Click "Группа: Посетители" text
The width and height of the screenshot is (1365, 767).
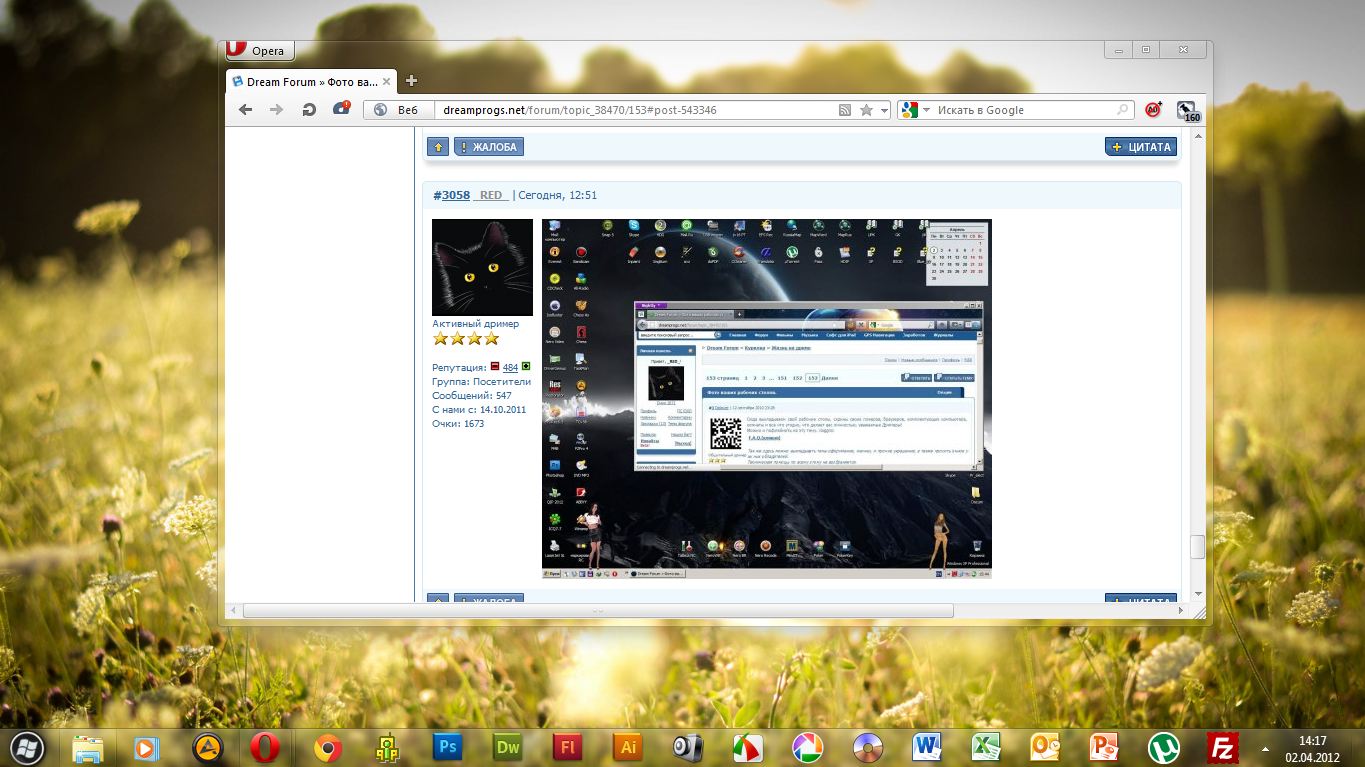click(482, 382)
